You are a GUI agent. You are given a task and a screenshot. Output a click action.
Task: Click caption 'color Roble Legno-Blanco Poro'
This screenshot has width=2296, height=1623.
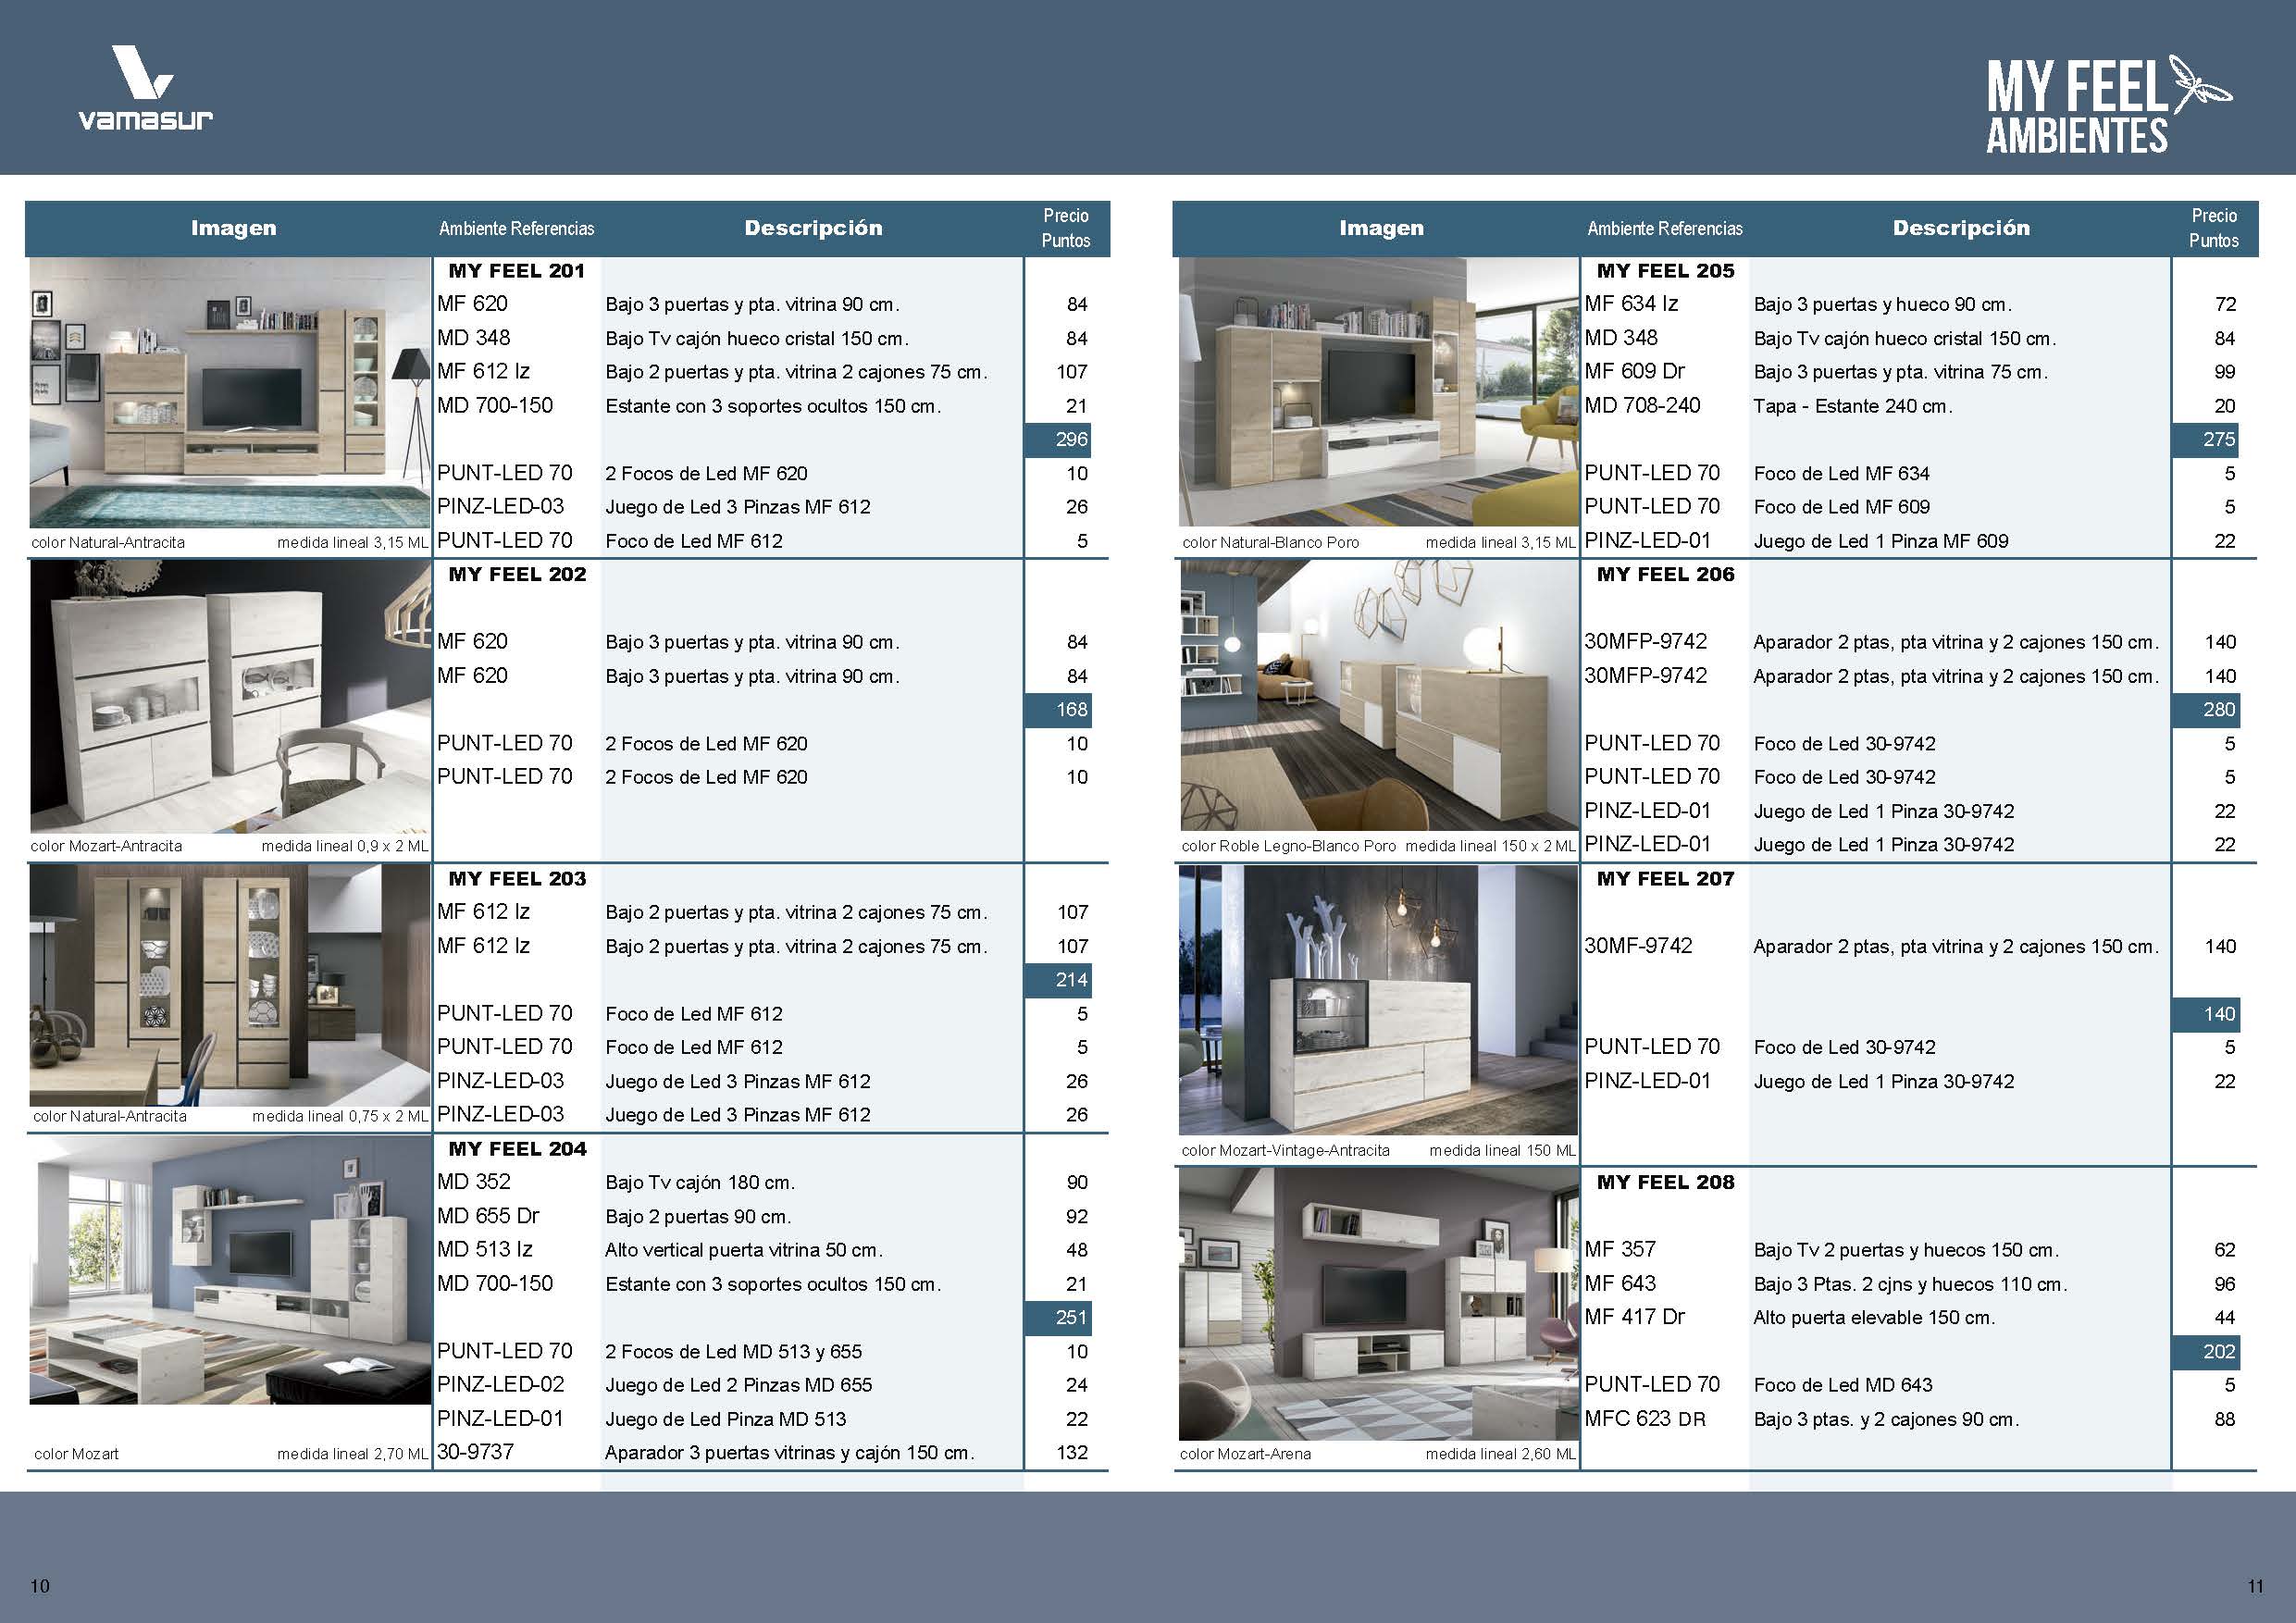(1288, 846)
